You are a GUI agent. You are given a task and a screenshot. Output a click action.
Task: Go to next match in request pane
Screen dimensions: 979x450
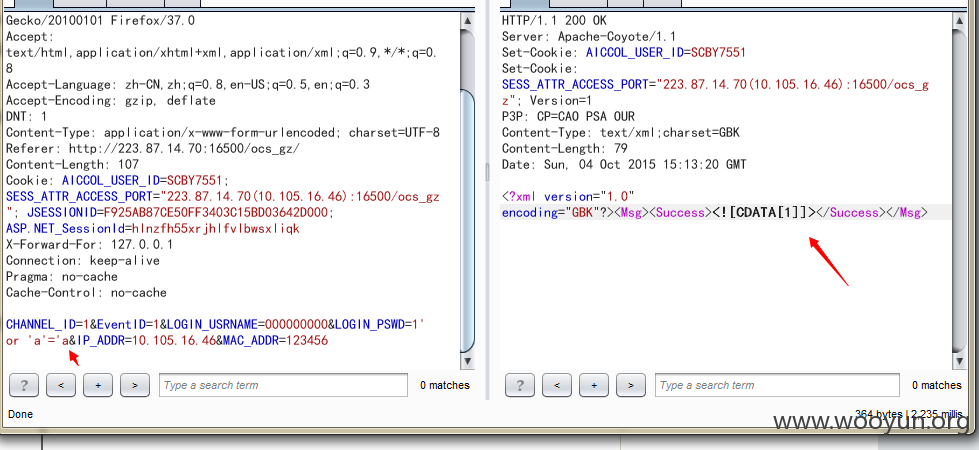(x=134, y=385)
